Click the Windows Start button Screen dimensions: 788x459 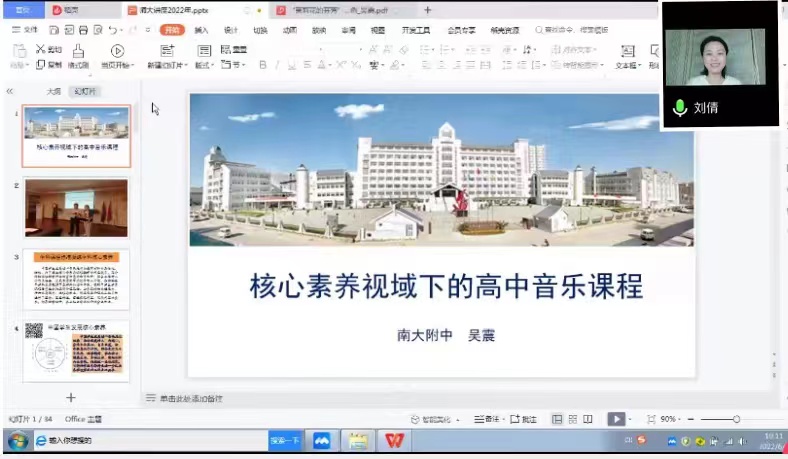[x=17, y=440]
